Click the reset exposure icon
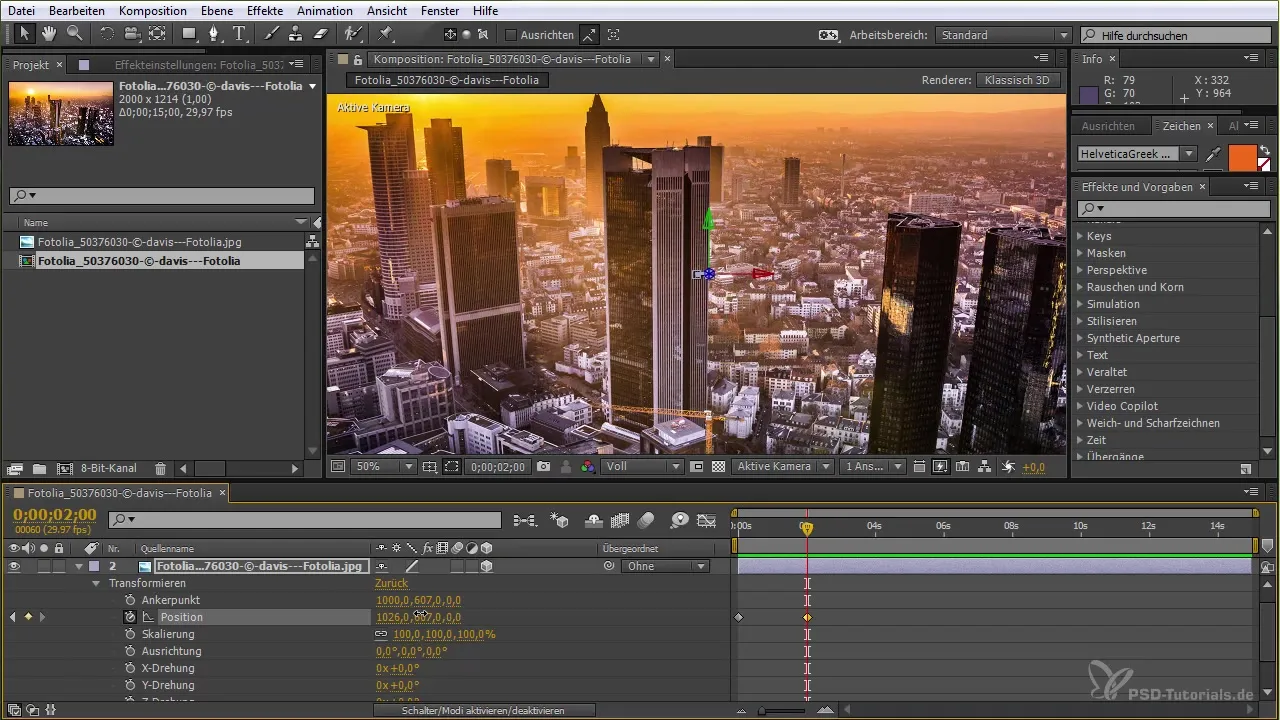The height and width of the screenshot is (720, 1280). 1007,466
